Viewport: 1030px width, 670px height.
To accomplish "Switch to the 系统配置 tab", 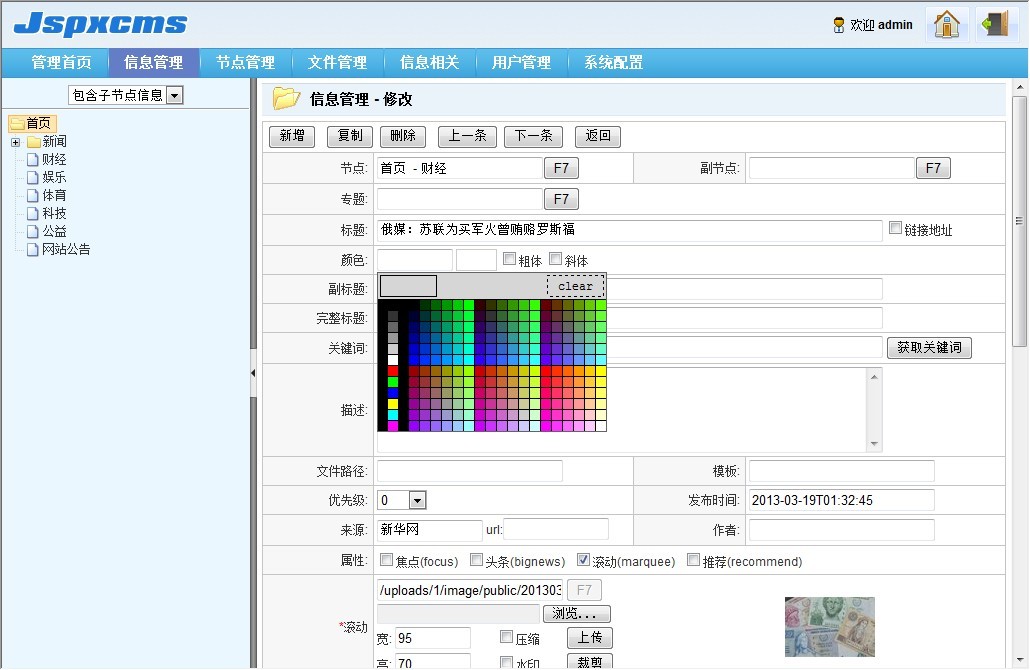I will pyautogui.click(x=614, y=62).
